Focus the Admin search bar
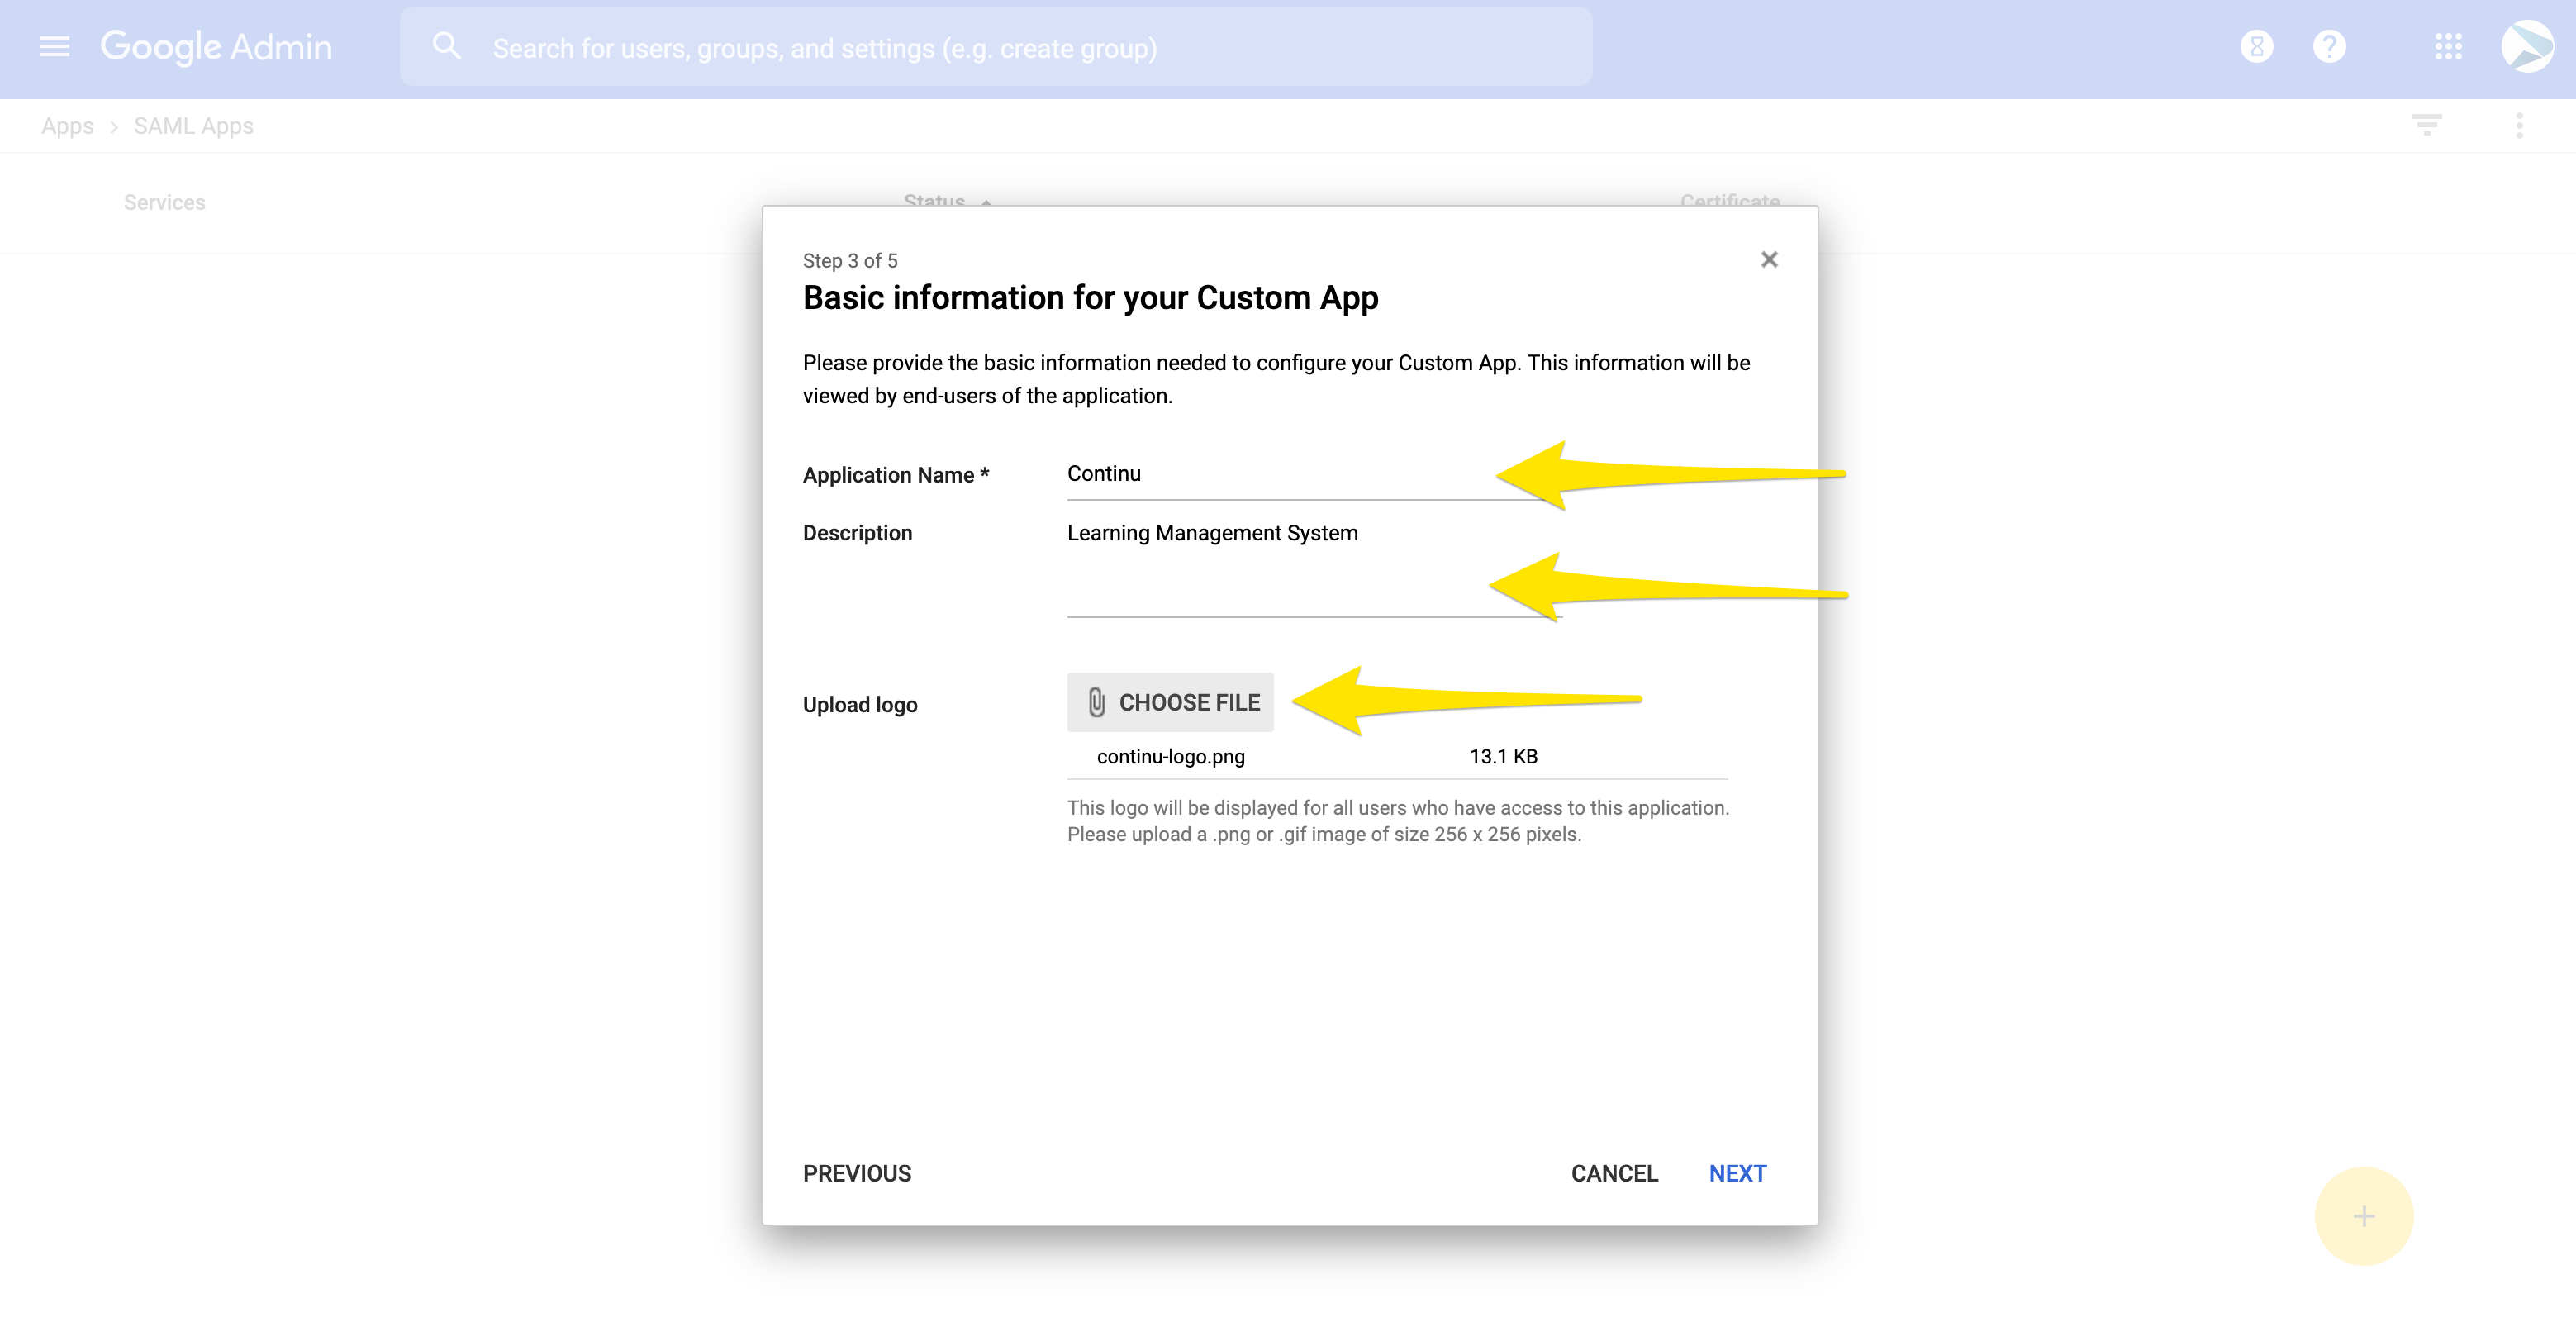This screenshot has height=1322, width=2576. click(x=1000, y=48)
